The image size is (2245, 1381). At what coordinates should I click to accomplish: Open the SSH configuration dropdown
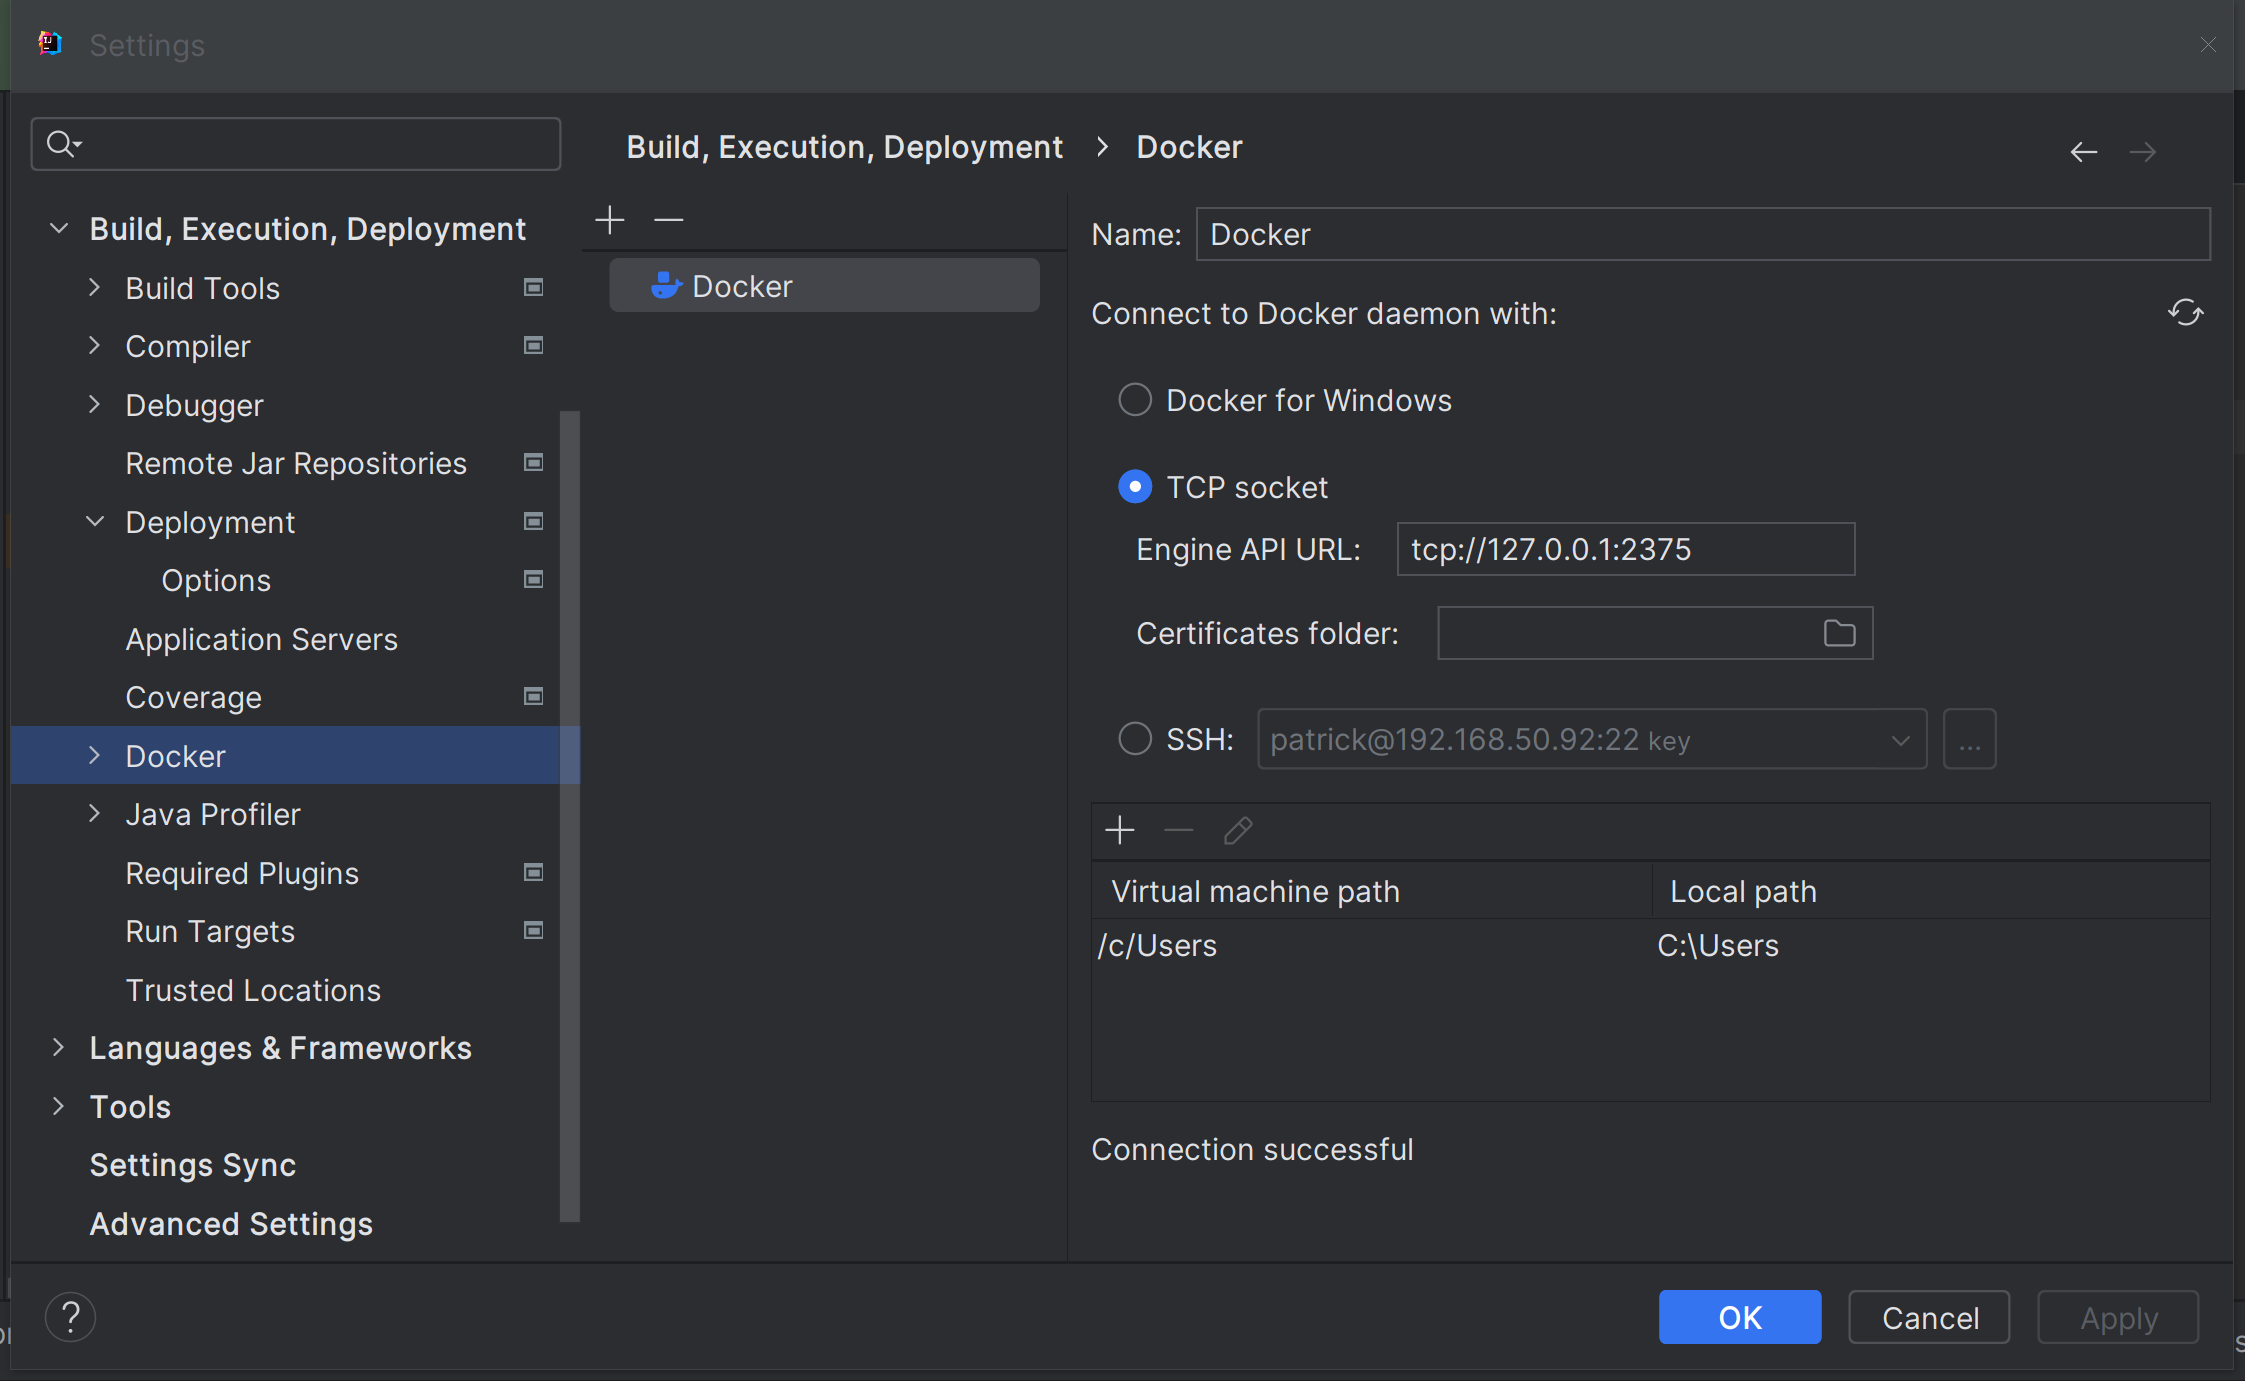tap(1900, 740)
